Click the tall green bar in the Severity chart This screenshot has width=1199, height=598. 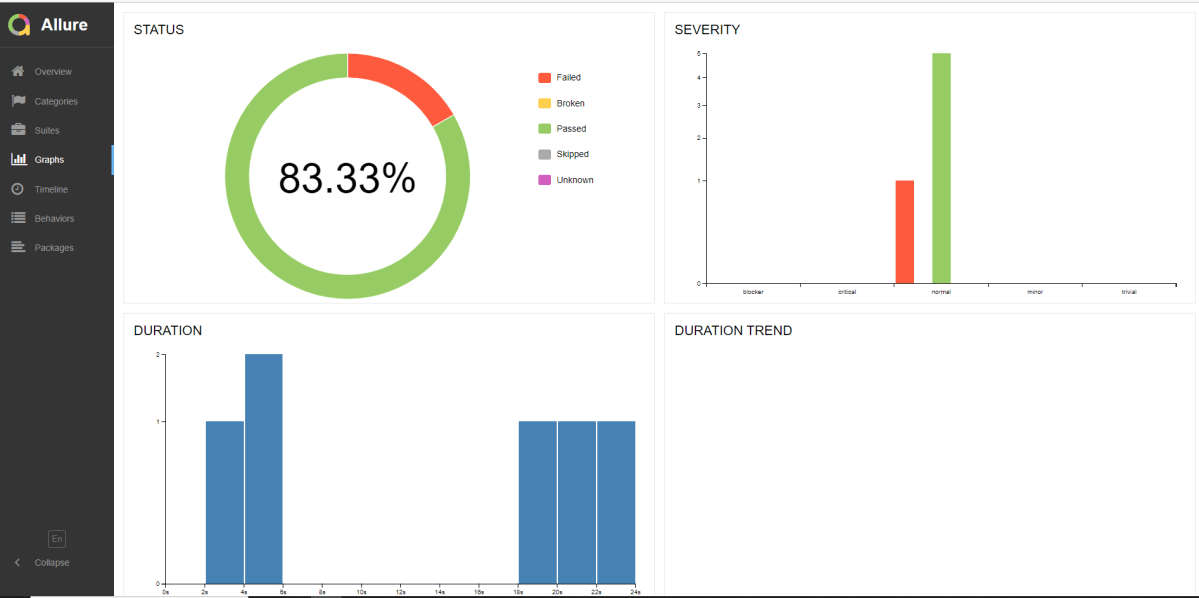click(x=941, y=168)
